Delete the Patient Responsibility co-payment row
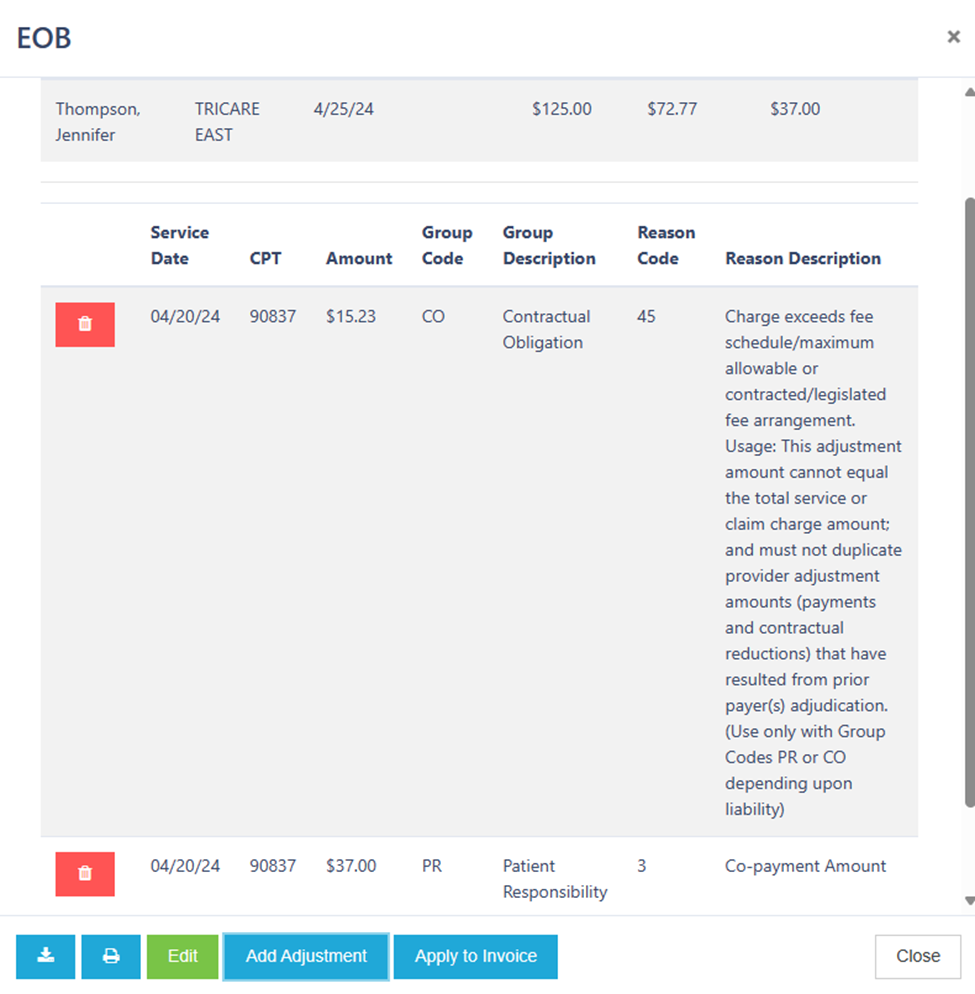This screenshot has height=994, width=975. [x=85, y=873]
